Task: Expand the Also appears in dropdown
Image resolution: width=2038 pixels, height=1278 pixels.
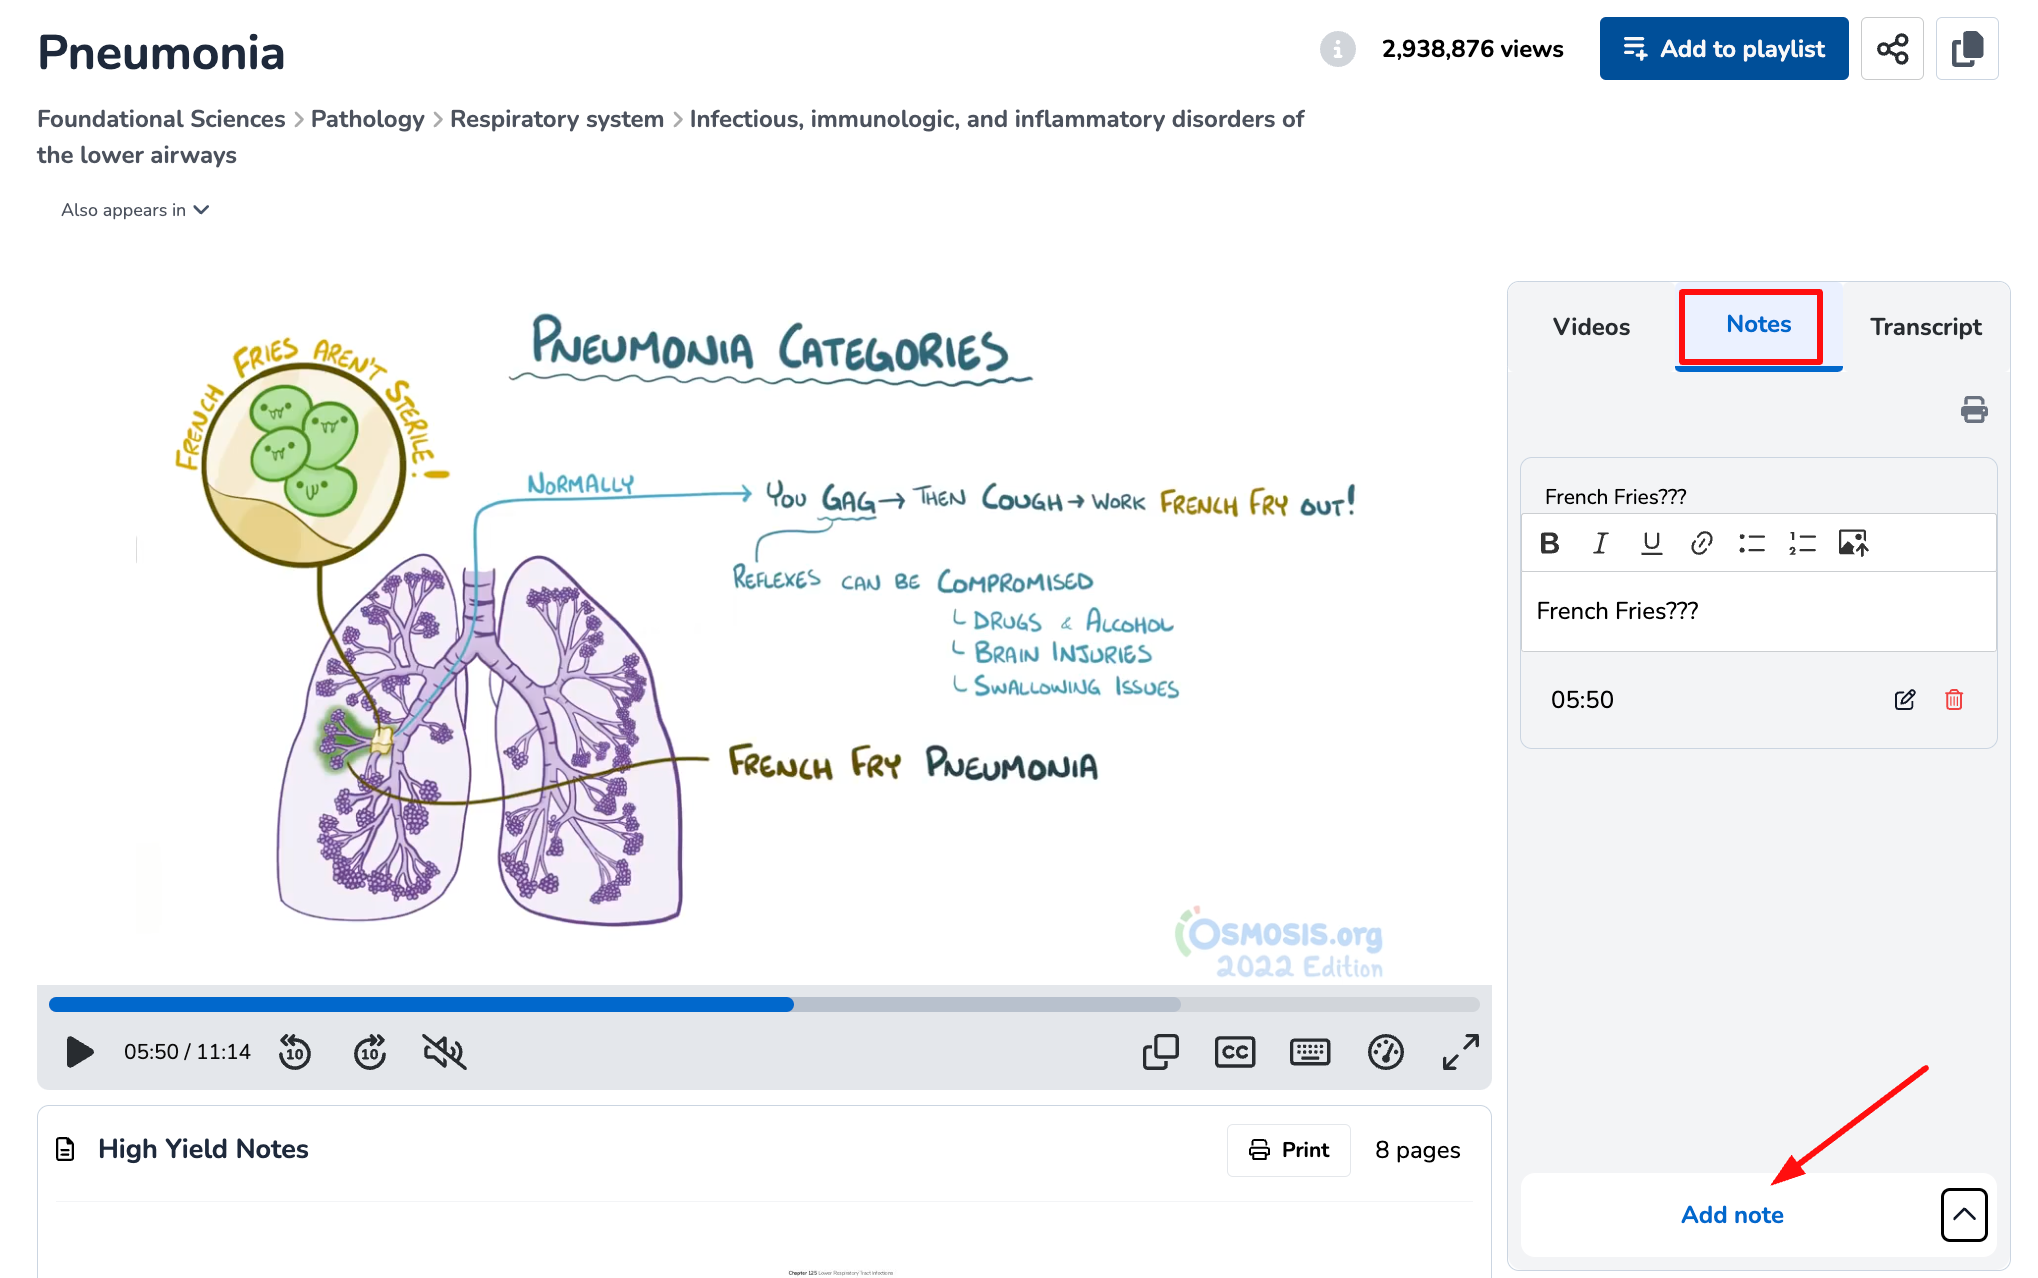Action: tap(135, 210)
